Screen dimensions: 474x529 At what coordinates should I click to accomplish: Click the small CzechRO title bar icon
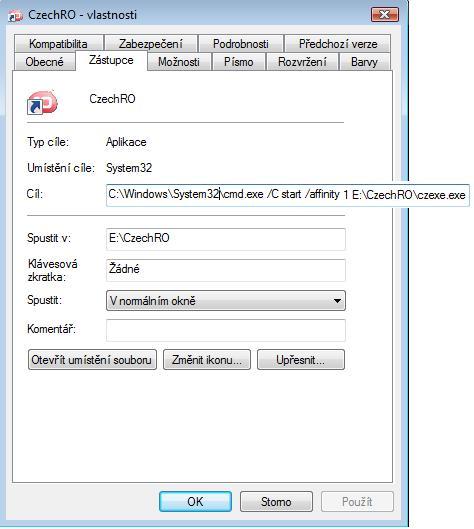click(x=16, y=16)
